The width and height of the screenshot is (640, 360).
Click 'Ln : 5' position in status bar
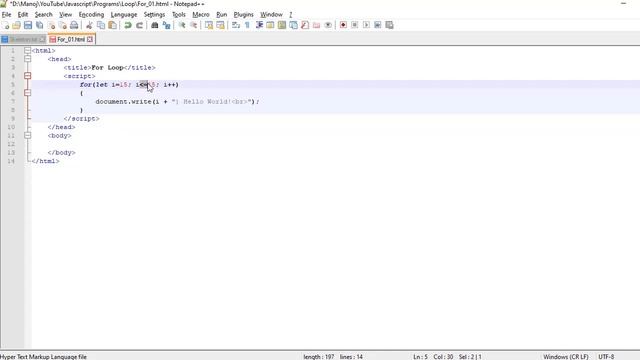(420, 357)
